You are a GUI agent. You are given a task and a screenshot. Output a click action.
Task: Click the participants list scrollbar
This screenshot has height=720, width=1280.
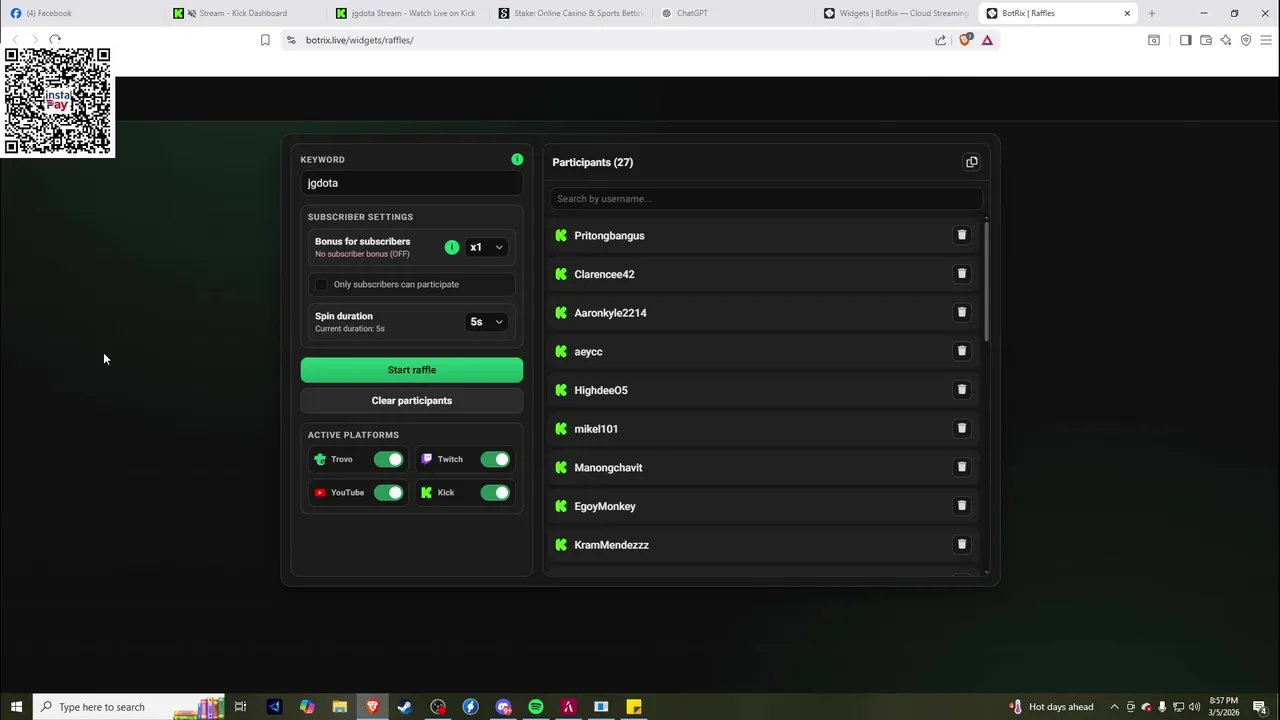pyautogui.click(x=986, y=280)
